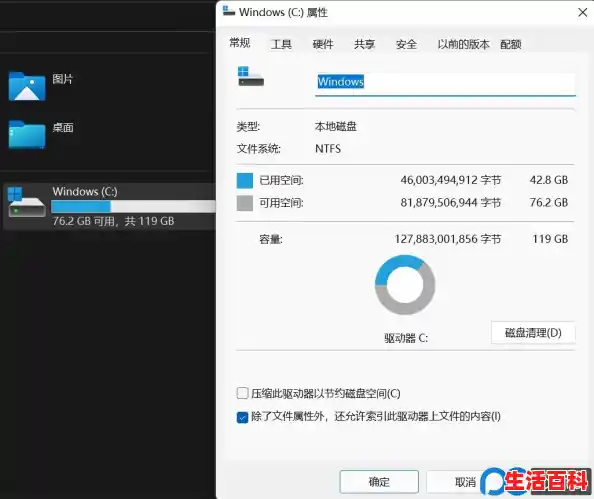Image resolution: width=594 pixels, height=499 pixels.
Task: Open the 以前的版本 tab
Action: coord(463,44)
